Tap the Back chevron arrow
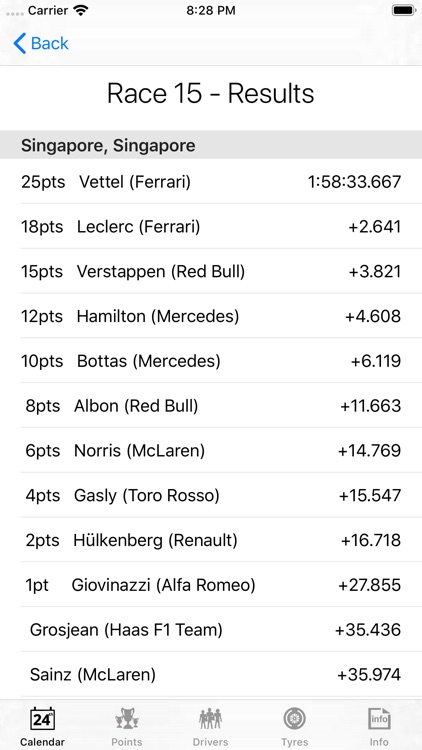Screen dimensions: 422x750 (x=20, y=44)
